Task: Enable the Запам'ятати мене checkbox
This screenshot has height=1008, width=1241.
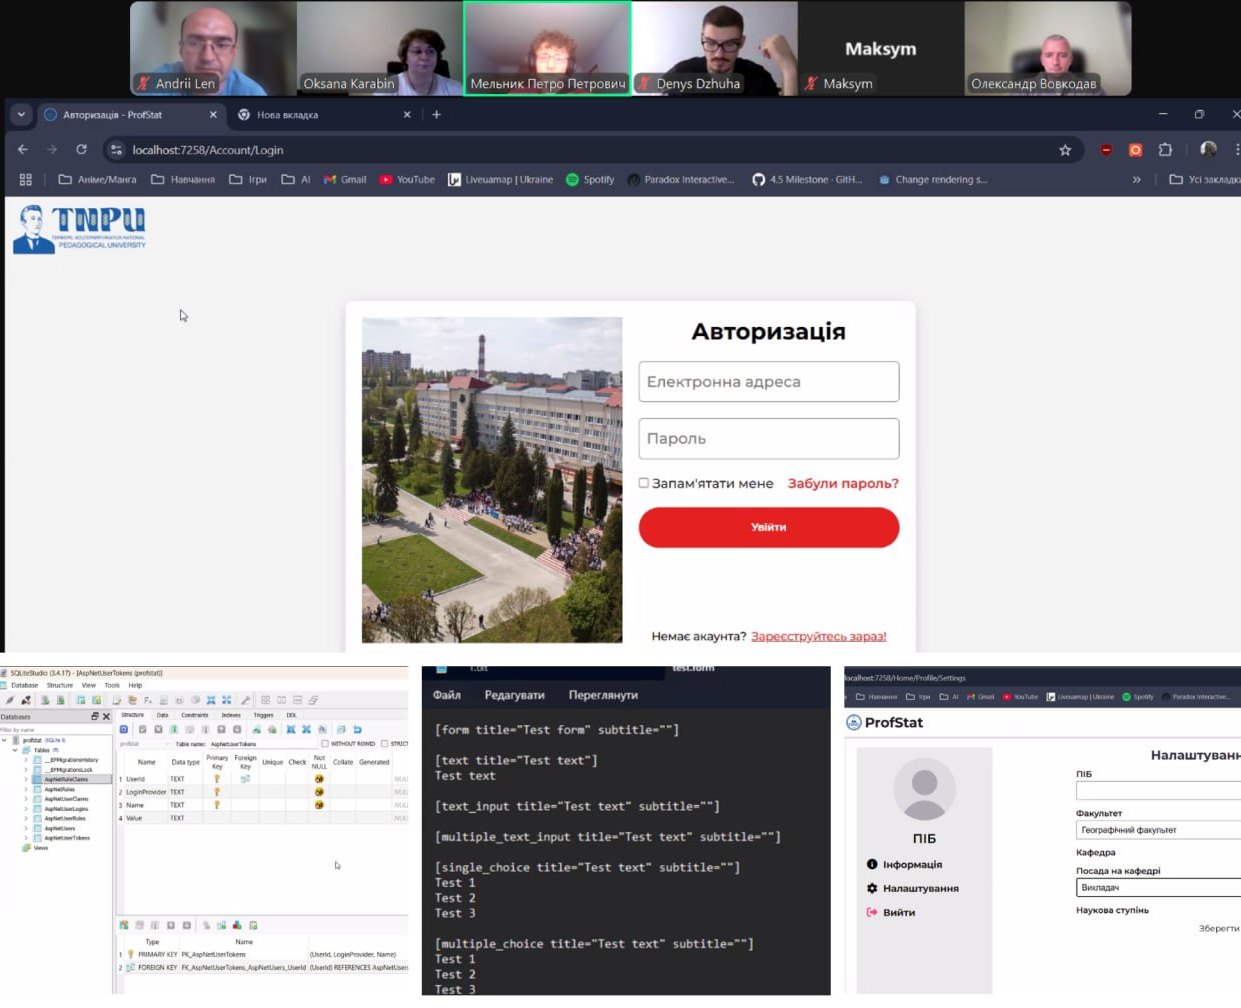Action: 644,483
